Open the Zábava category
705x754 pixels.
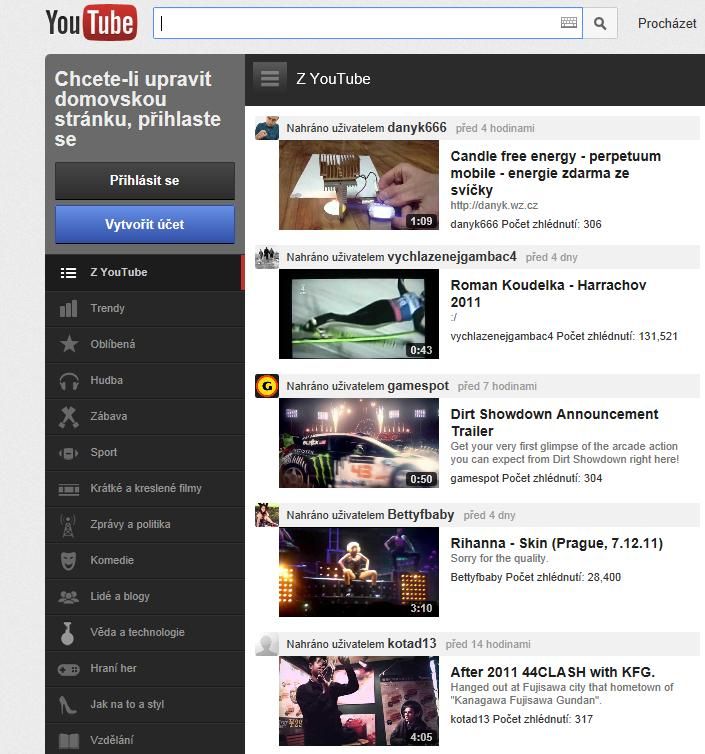click(145, 416)
